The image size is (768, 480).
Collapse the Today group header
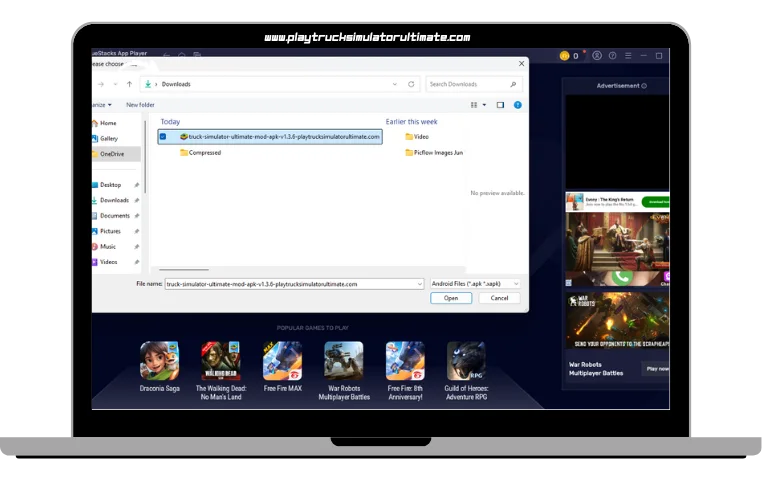(x=170, y=121)
